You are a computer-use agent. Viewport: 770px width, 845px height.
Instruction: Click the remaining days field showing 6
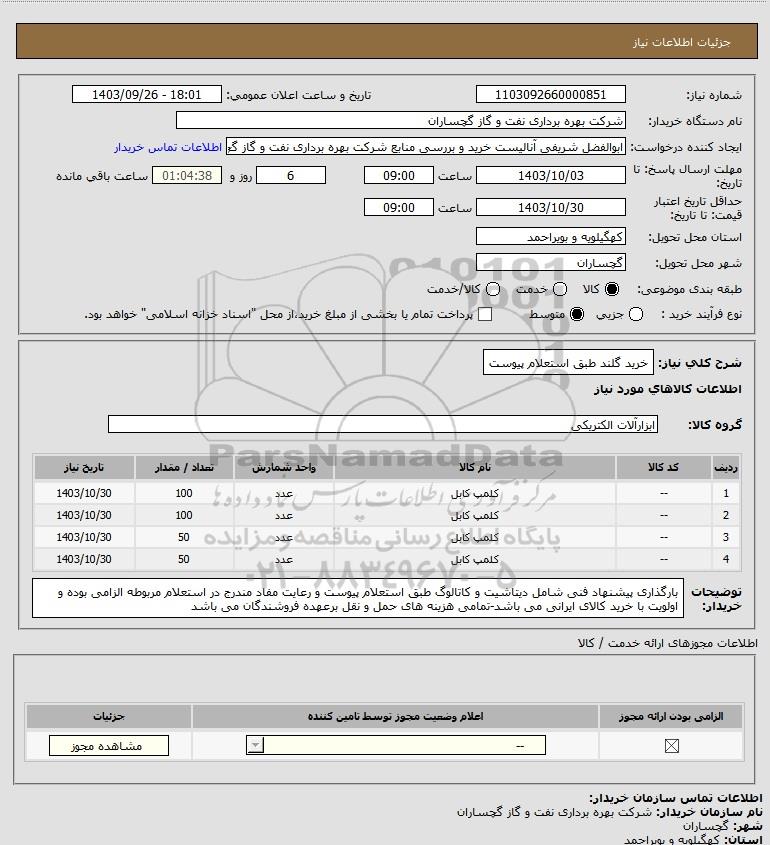(290, 175)
